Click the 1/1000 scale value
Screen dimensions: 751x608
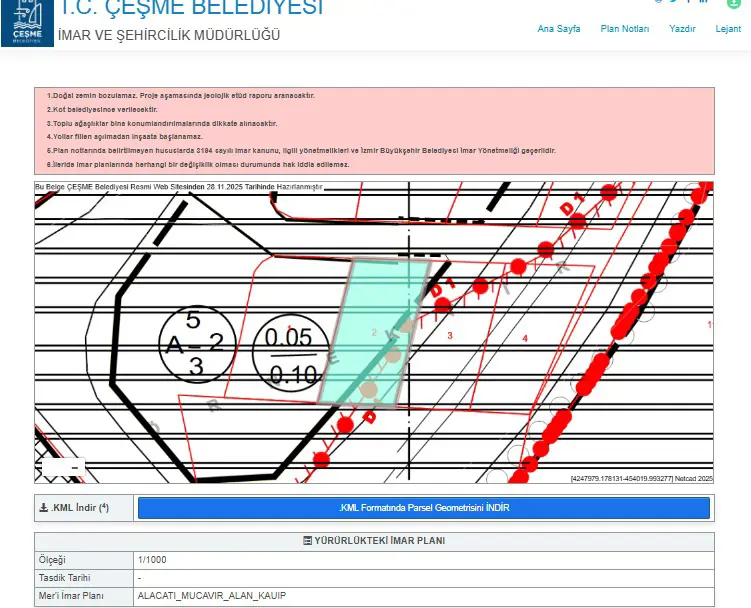152,560
